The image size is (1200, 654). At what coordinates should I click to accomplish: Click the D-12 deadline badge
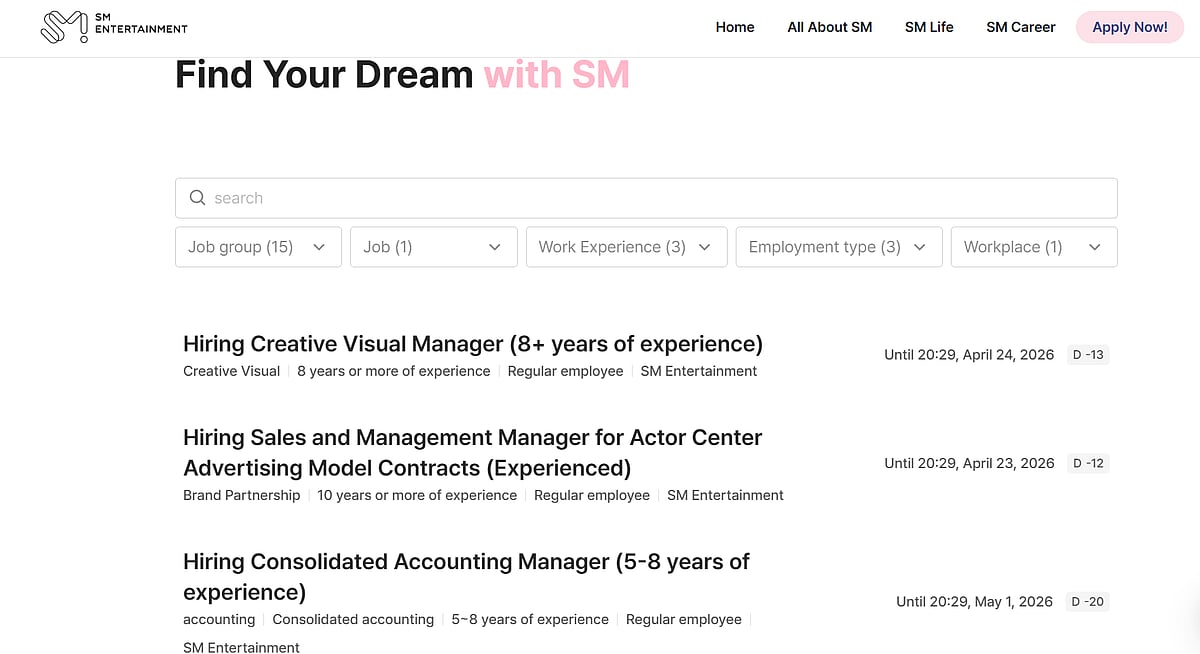[1087, 463]
